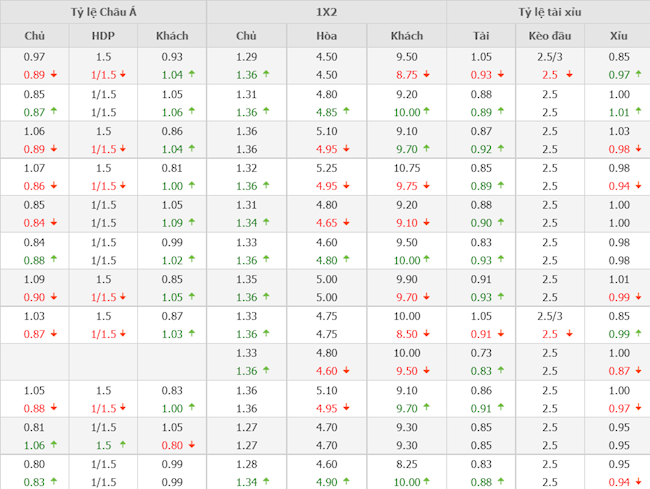Click the green up arrow next to 4.85
Viewport: 650px width, 489px height.
[347, 112]
